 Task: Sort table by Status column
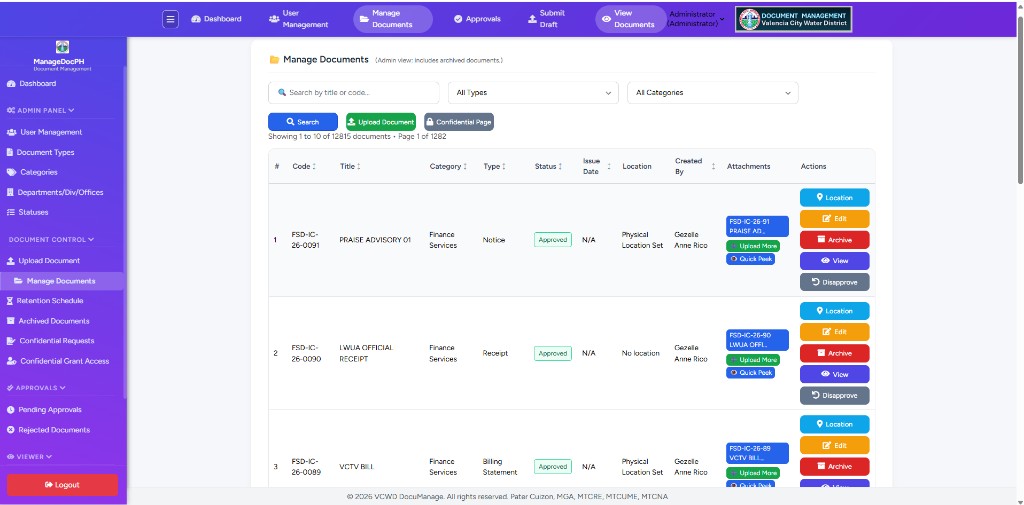(x=549, y=167)
